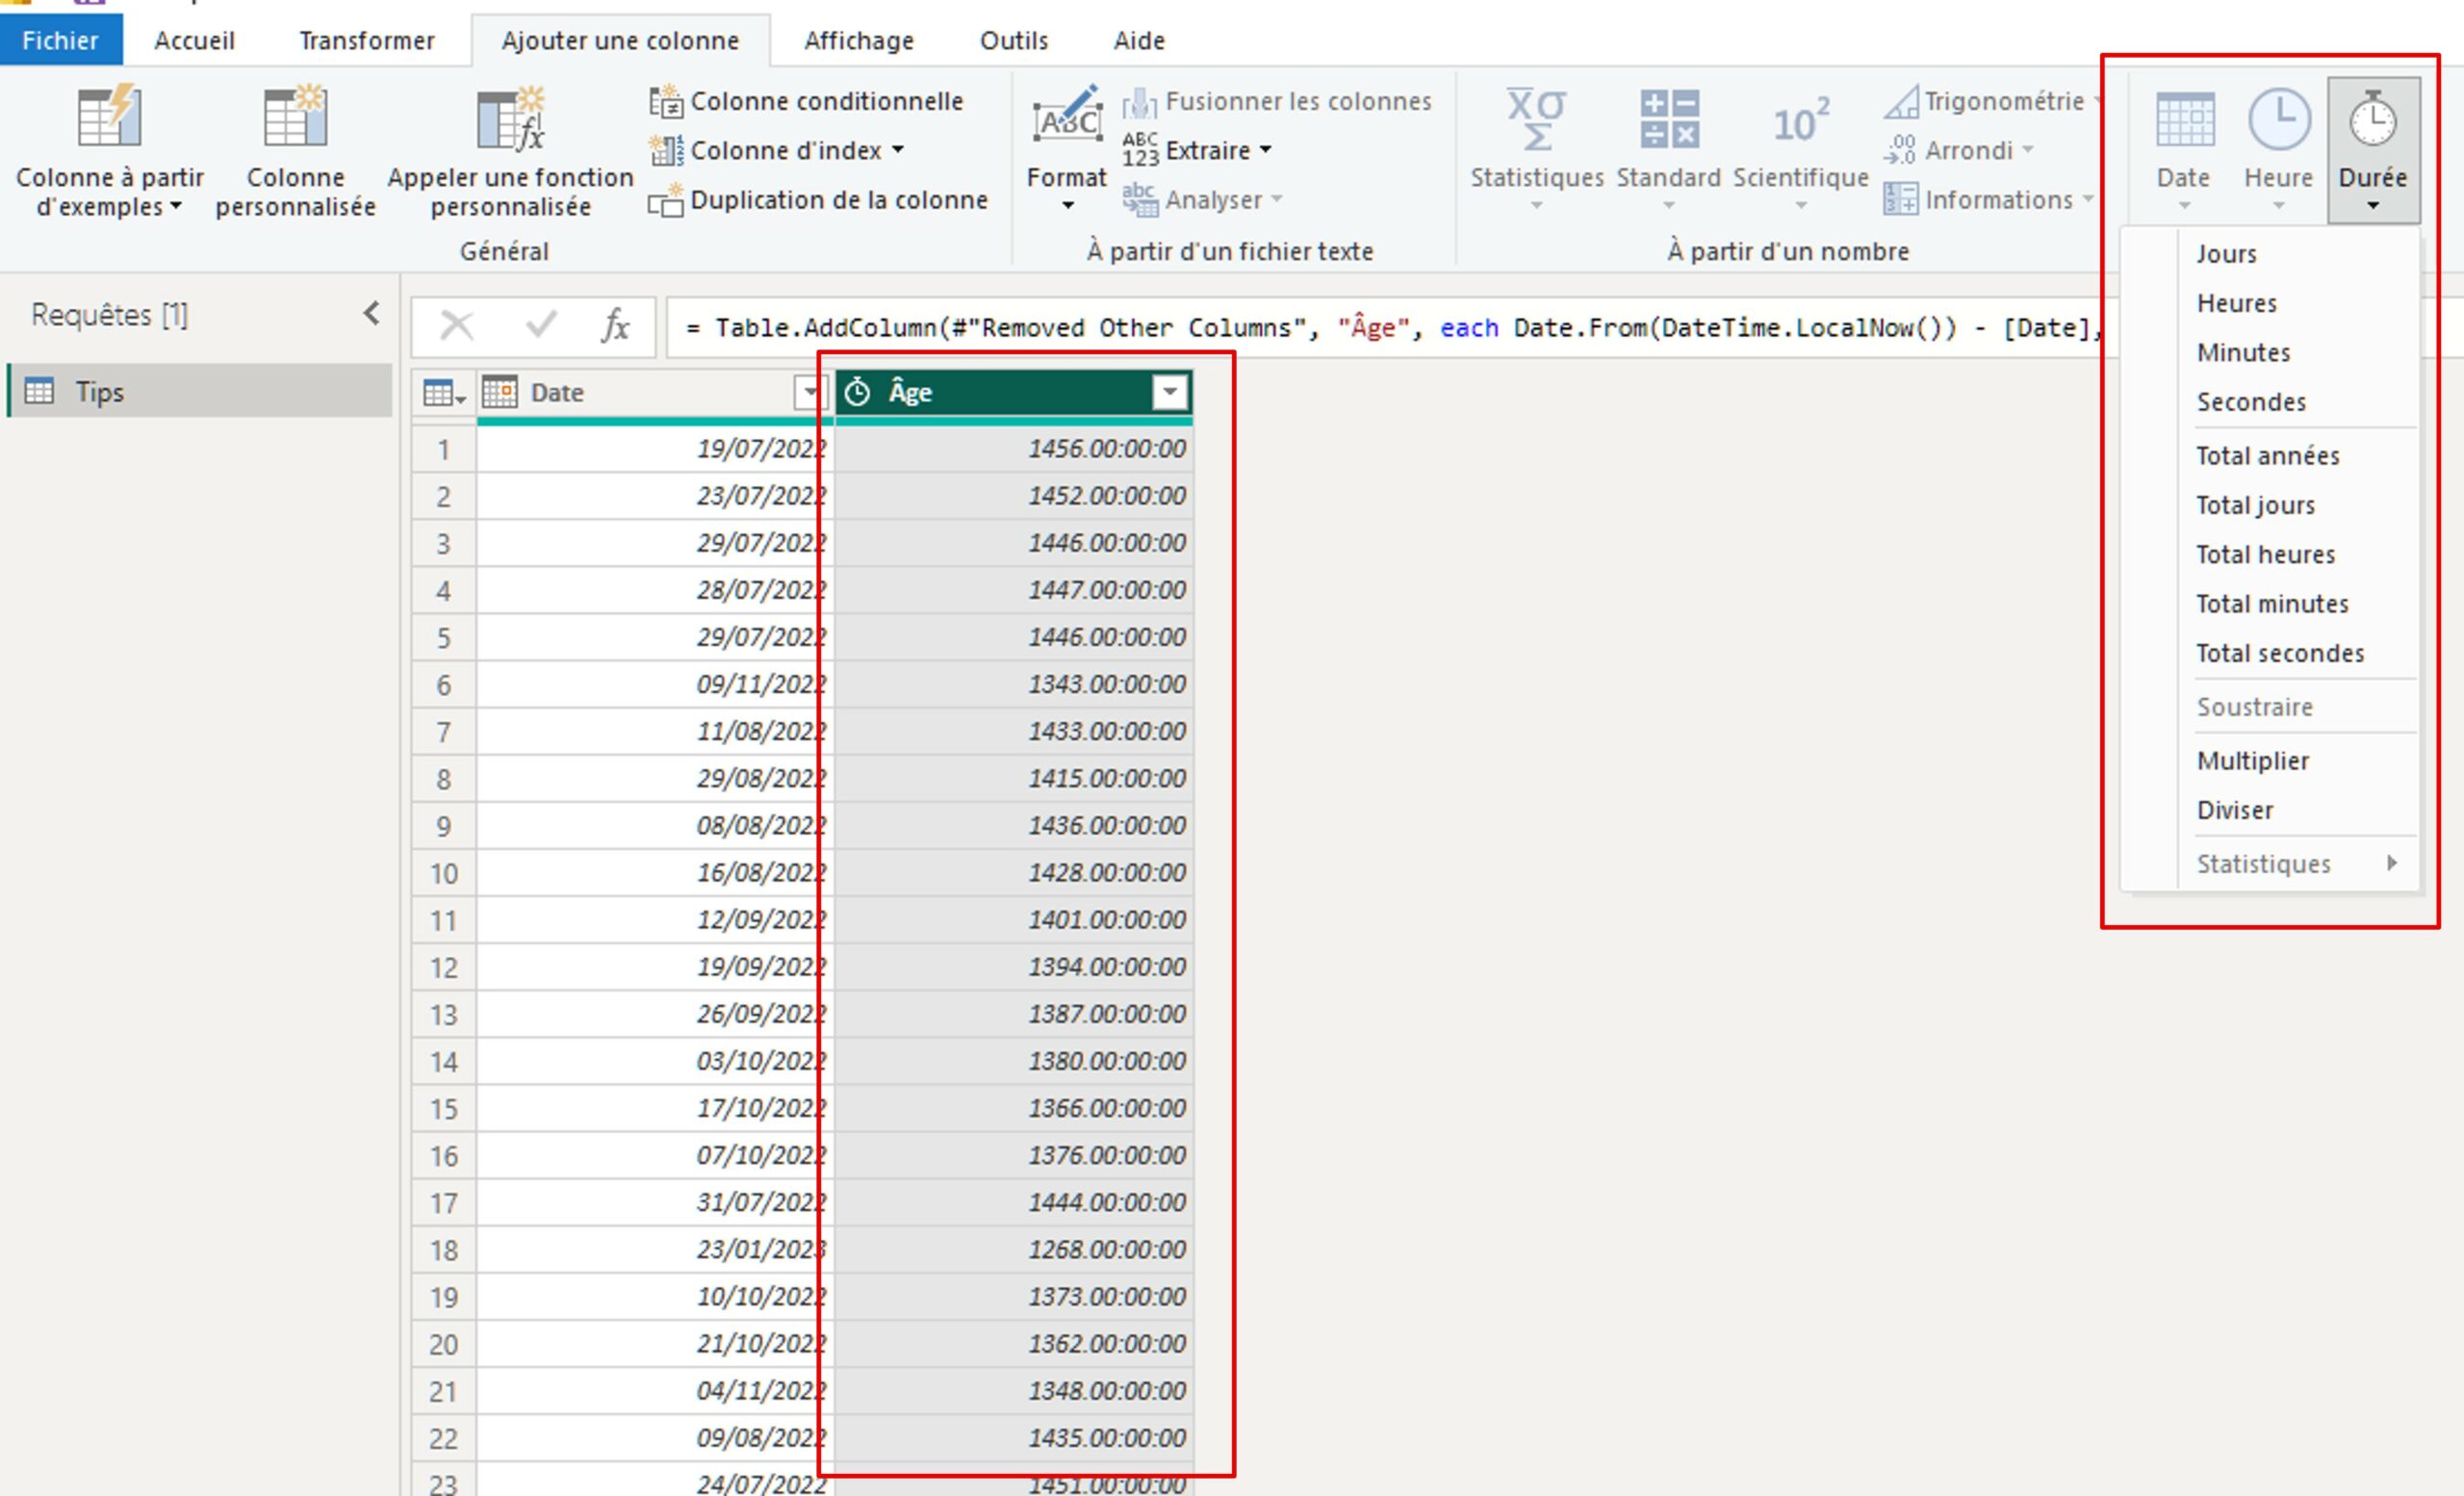Open the Date column filter dropdown

pos(809,392)
